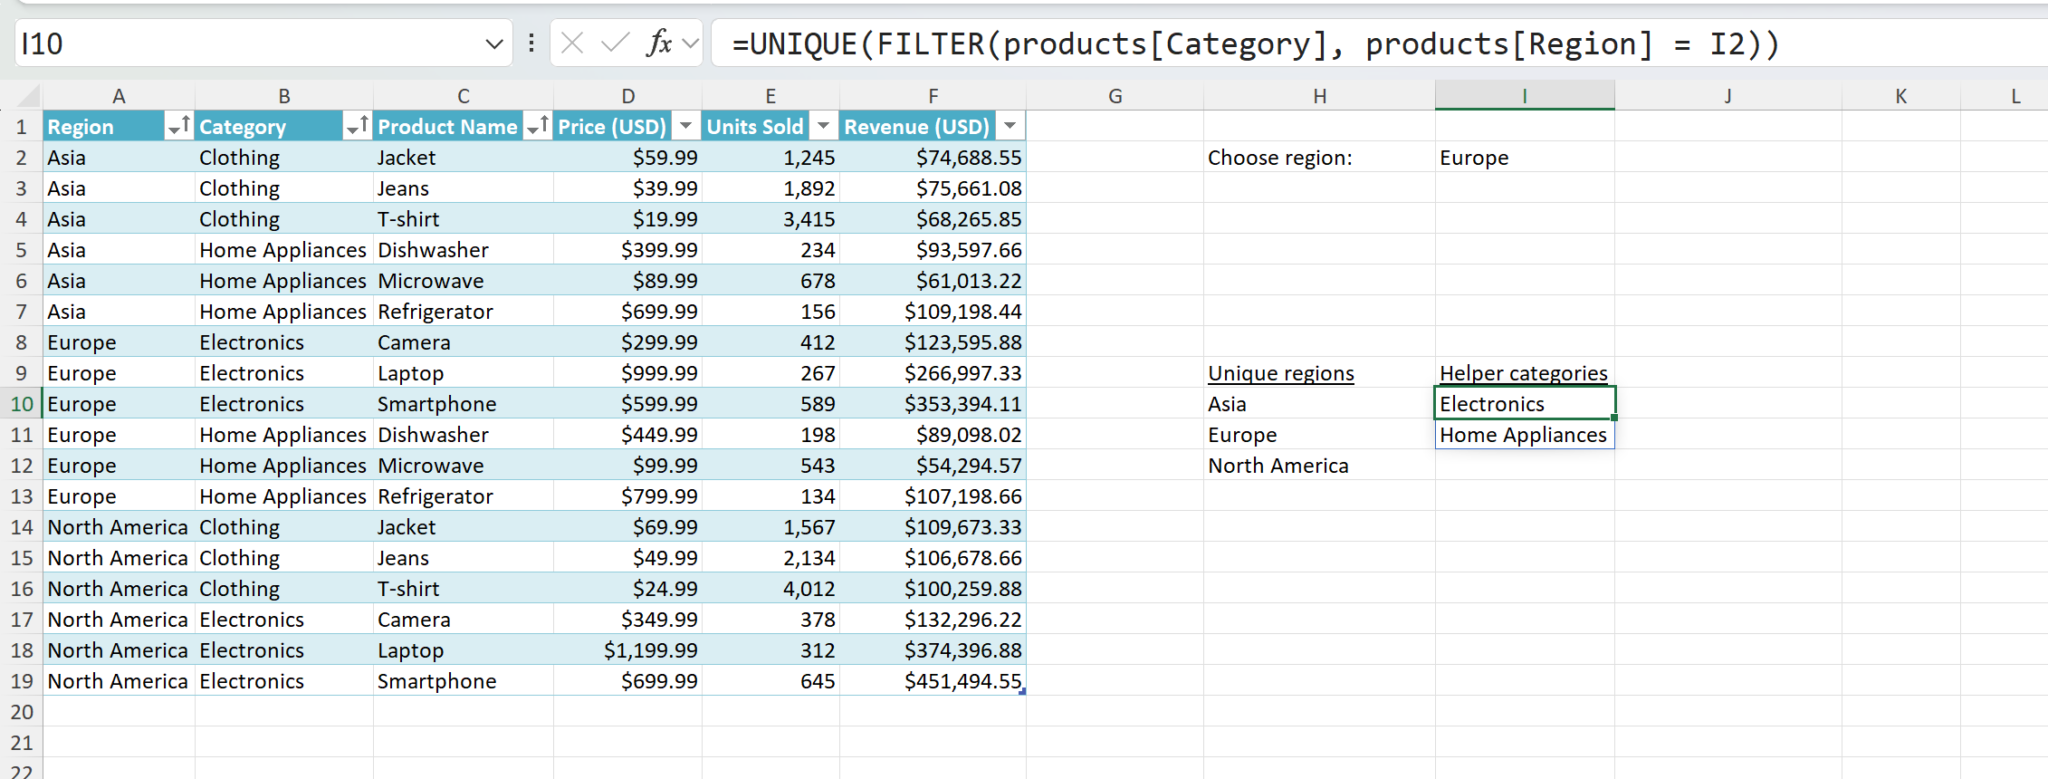Open the Units Sold filter dropdown
2048x779 pixels.
pyautogui.click(x=823, y=126)
